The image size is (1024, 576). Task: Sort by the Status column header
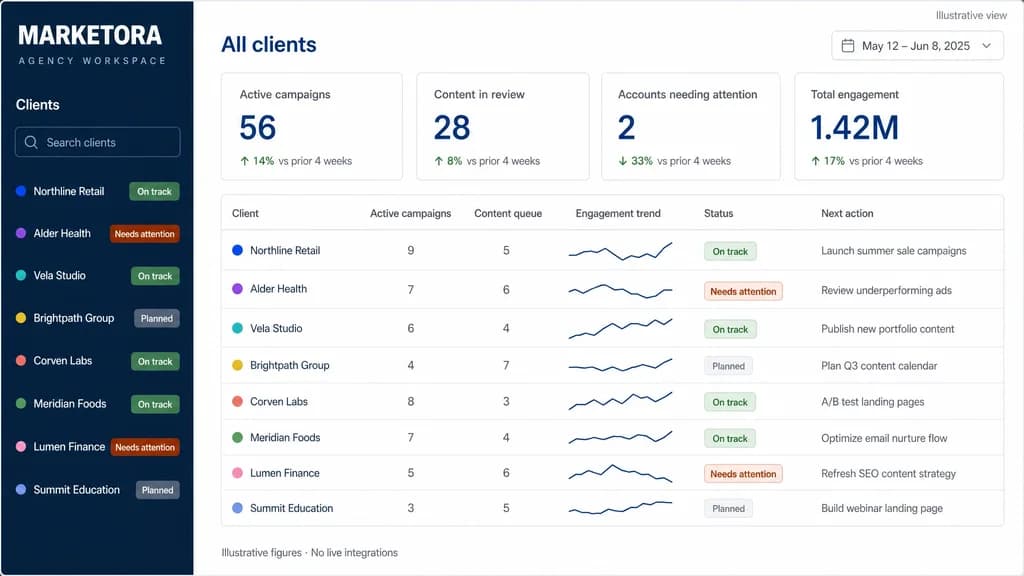(718, 213)
